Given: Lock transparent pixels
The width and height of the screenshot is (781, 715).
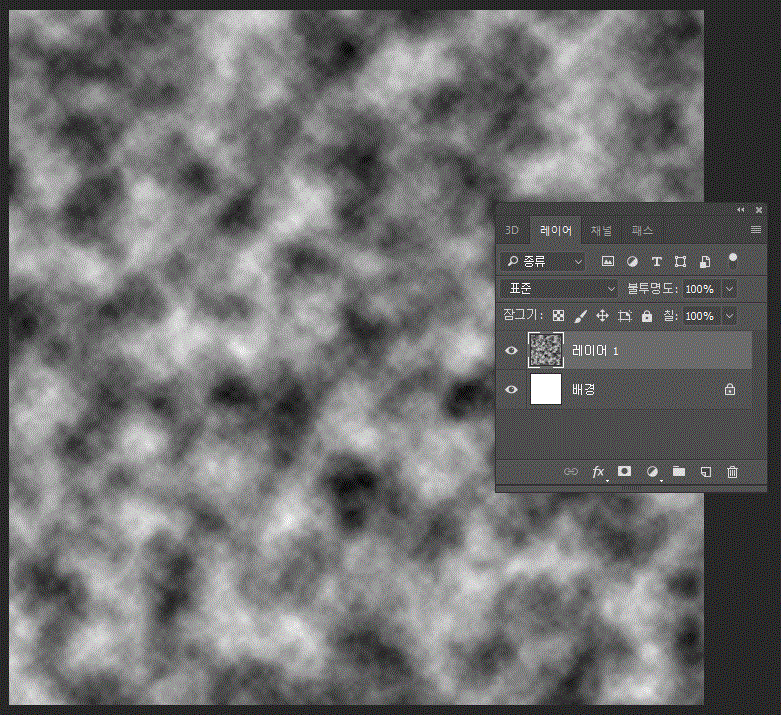Looking at the screenshot, I should [x=558, y=316].
